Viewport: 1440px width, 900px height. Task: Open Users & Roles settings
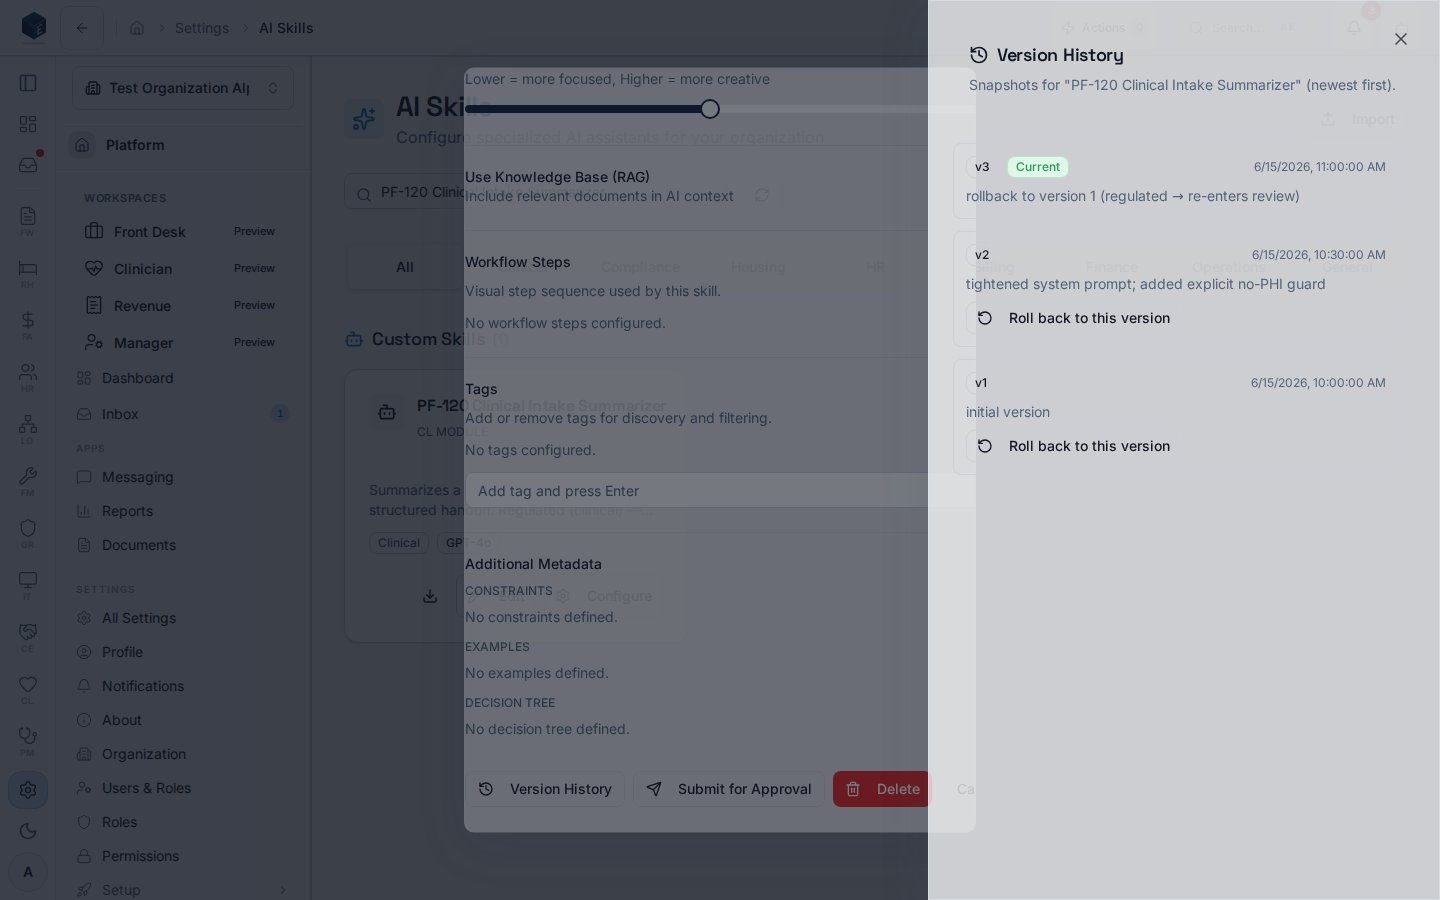pyautogui.click(x=182, y=788)
